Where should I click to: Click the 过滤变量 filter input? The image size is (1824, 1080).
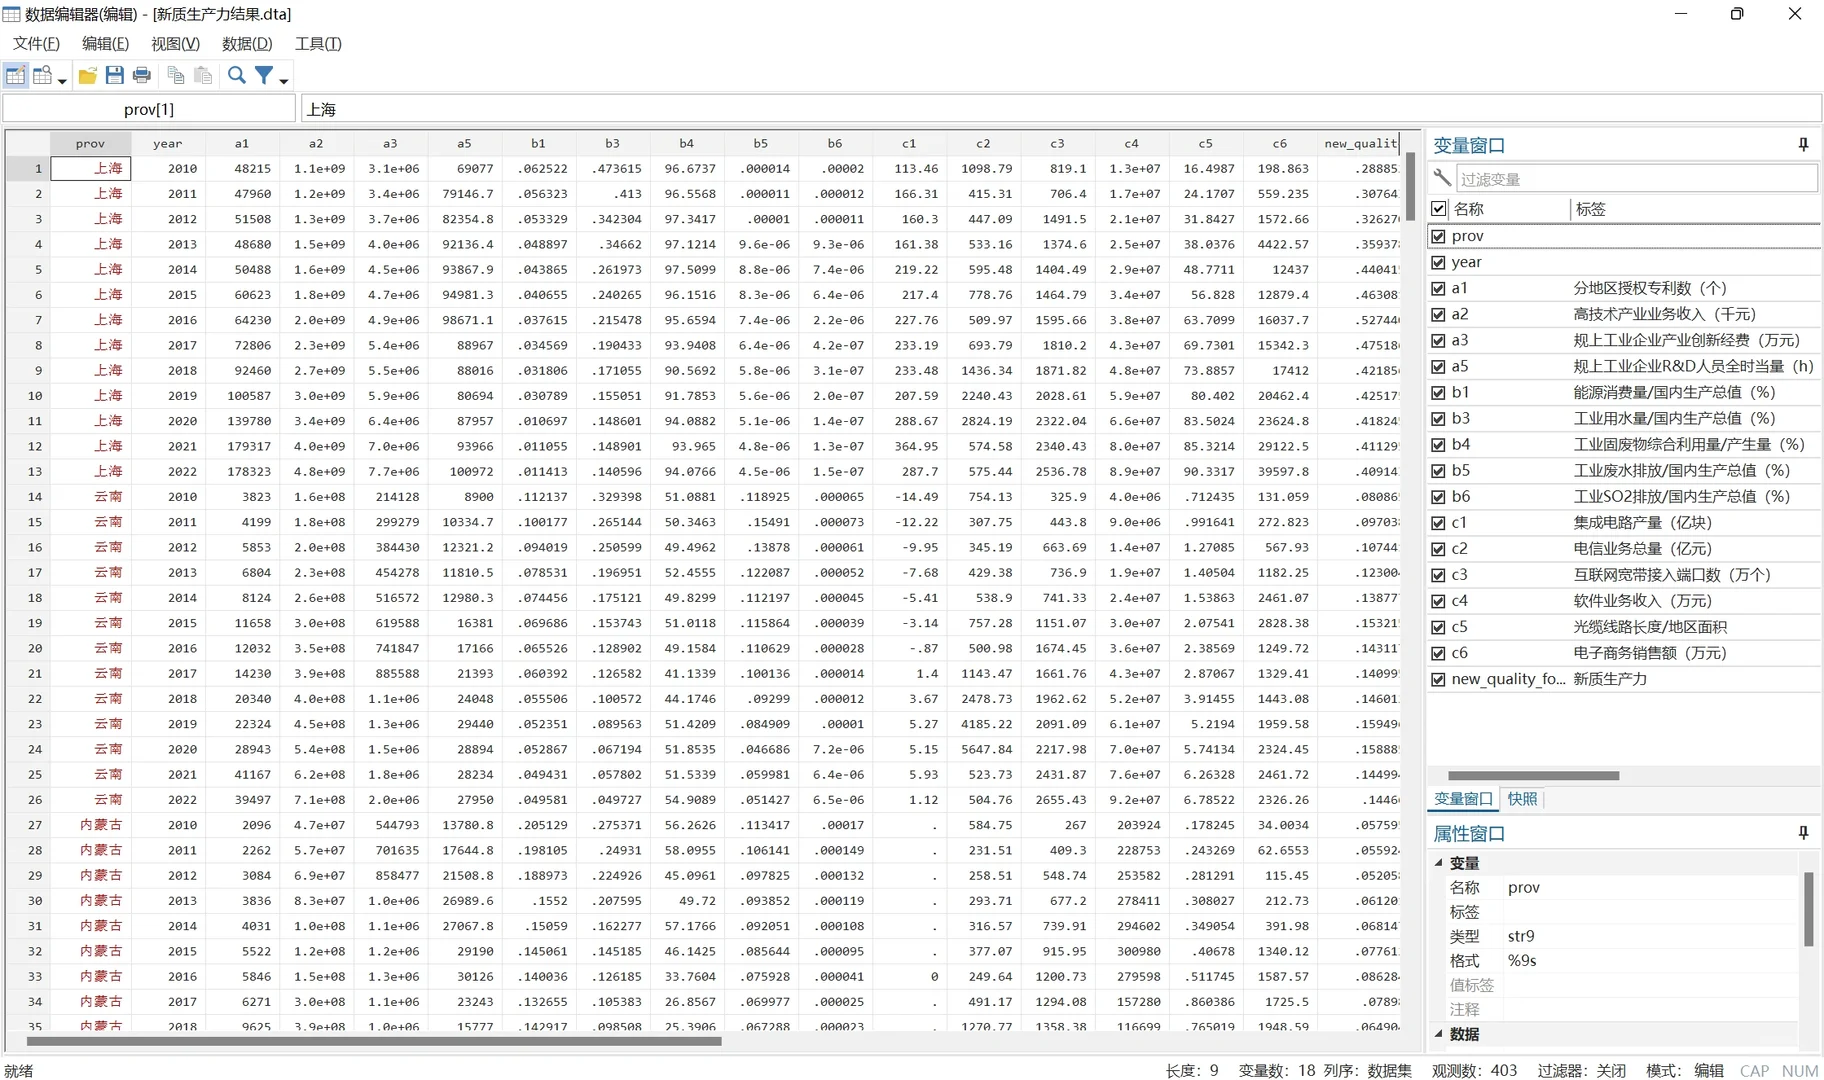(1637, 179)
